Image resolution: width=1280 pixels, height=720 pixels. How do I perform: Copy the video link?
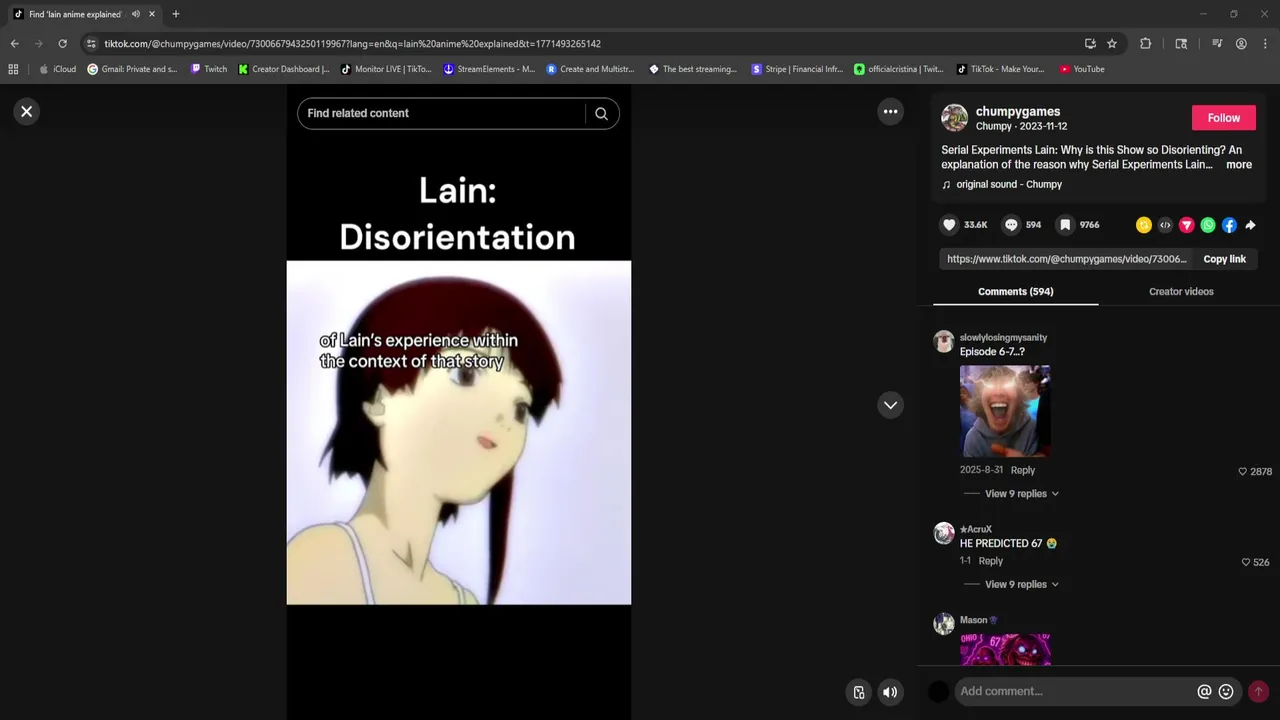[1224, 259]
